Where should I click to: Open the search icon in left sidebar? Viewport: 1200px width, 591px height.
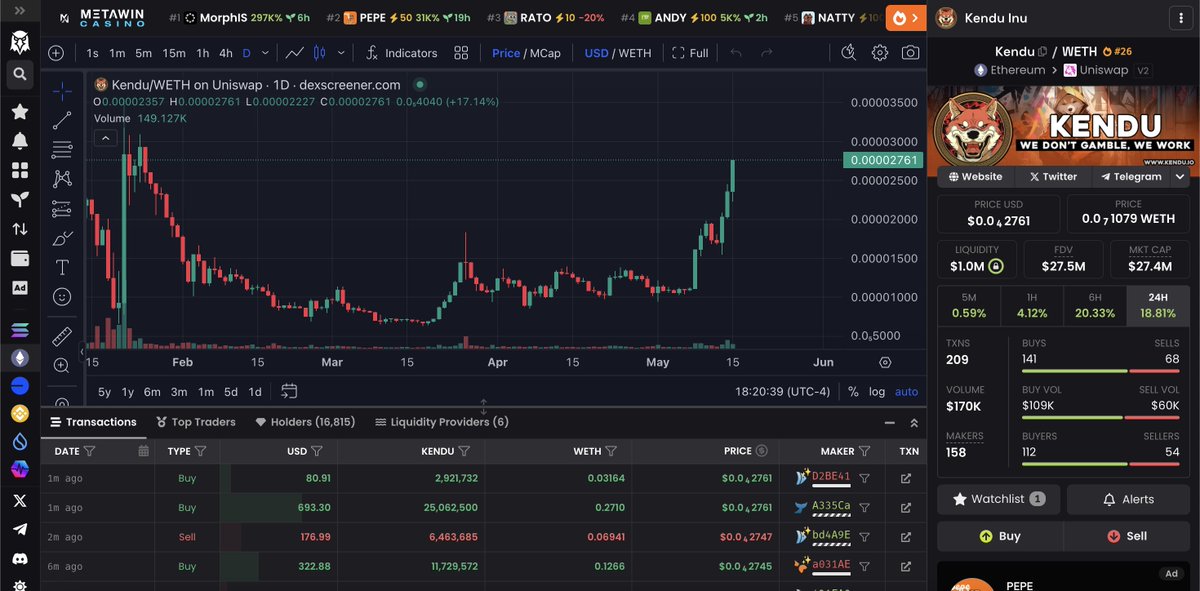point(19,74)
